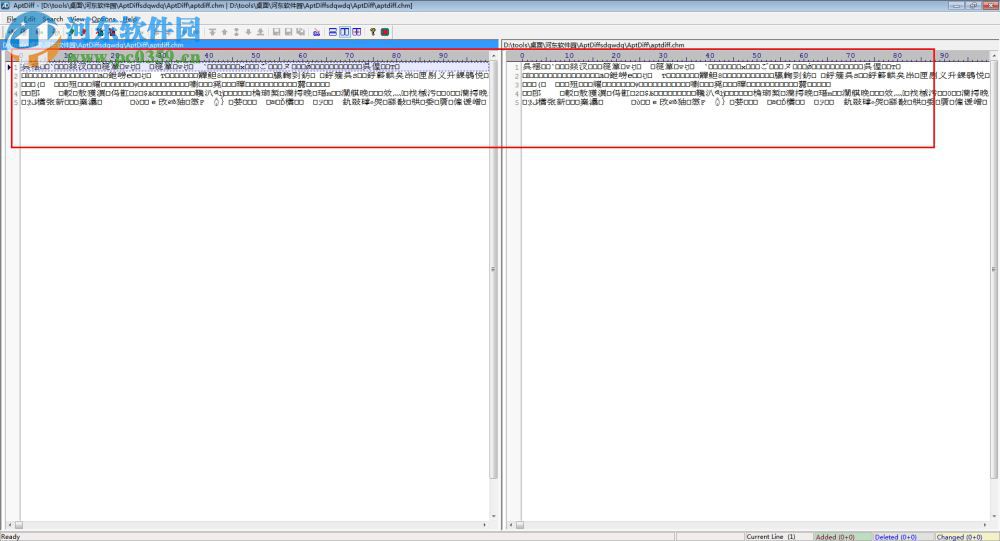Open the Edit menu
This screenshot has height=541, width=1000.
point(29,19)
